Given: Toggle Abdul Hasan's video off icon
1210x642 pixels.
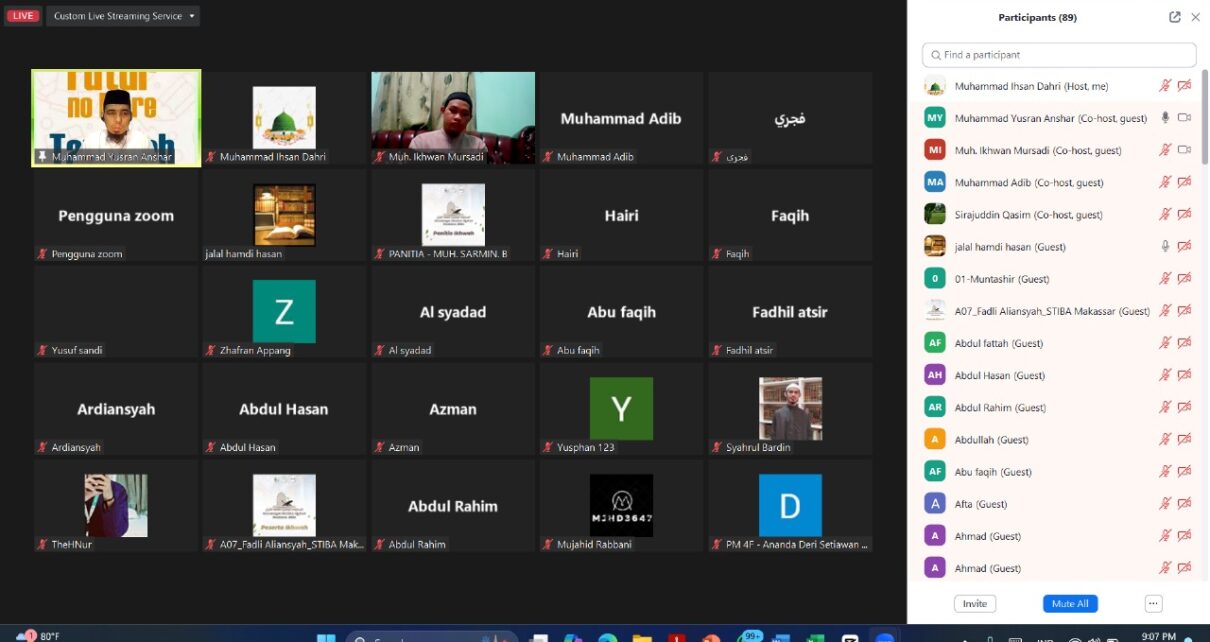Looking at the screenshot, I should [x=1184, y=376].
